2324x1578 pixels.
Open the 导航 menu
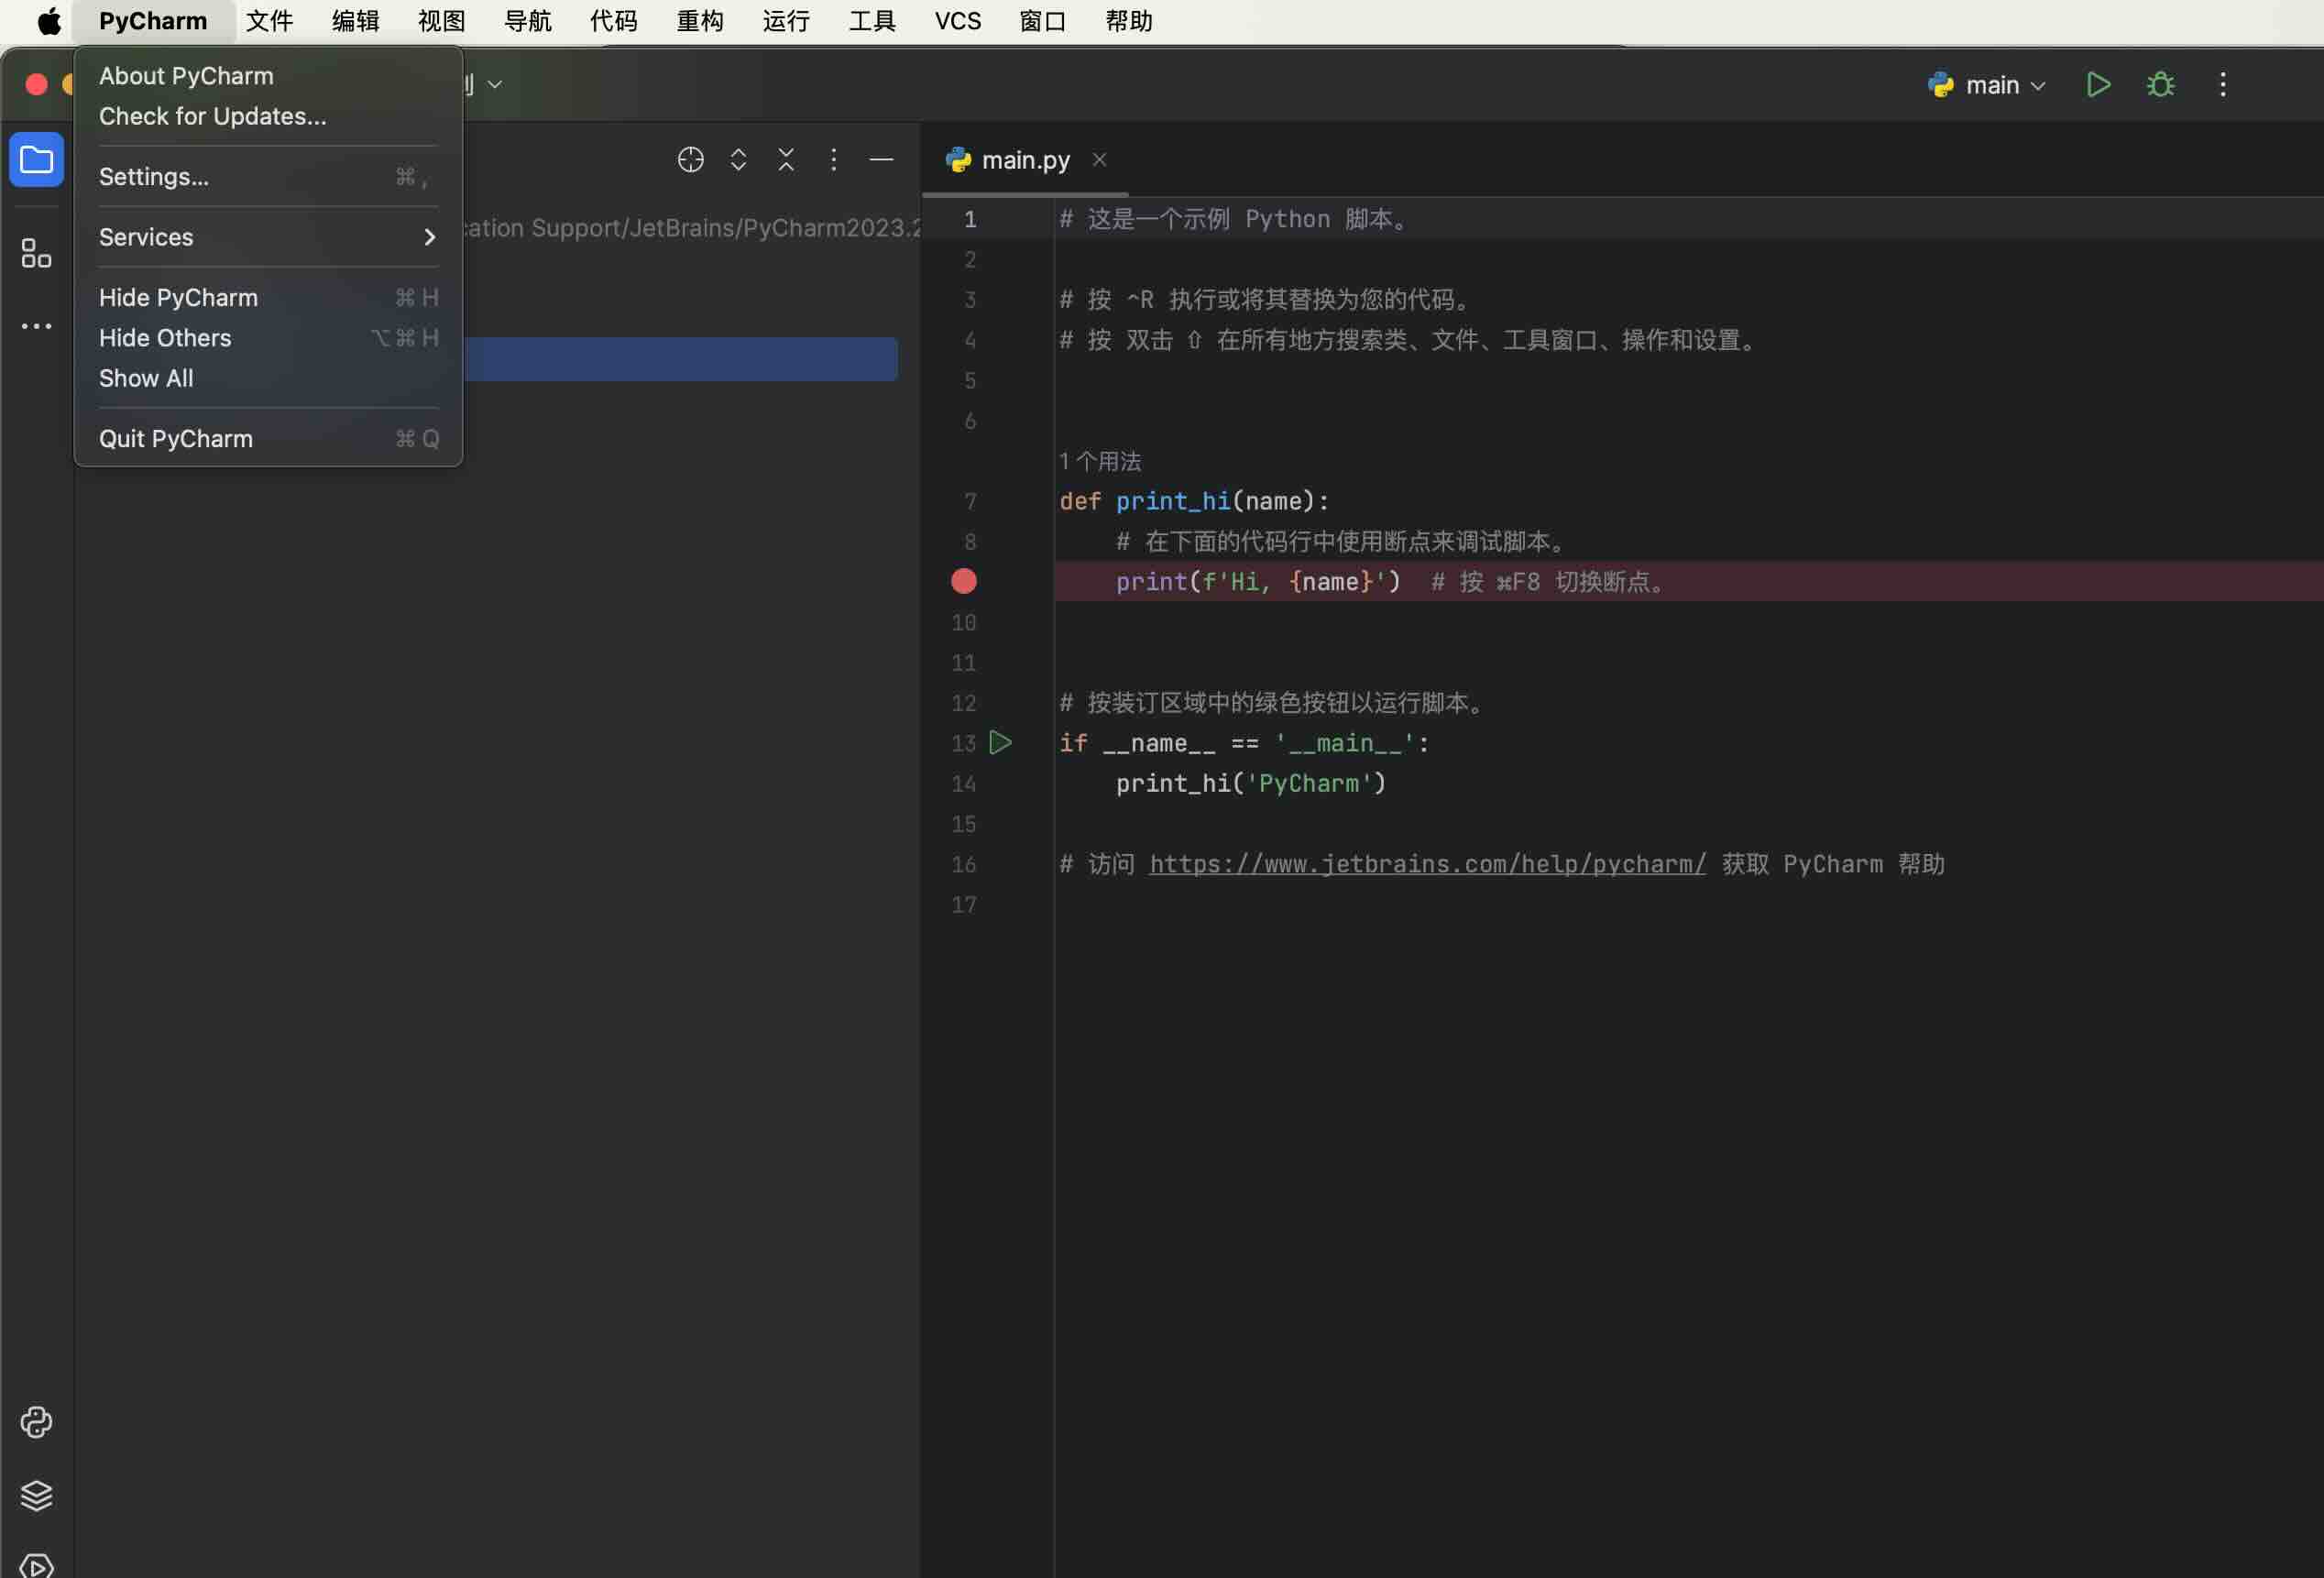528,21
